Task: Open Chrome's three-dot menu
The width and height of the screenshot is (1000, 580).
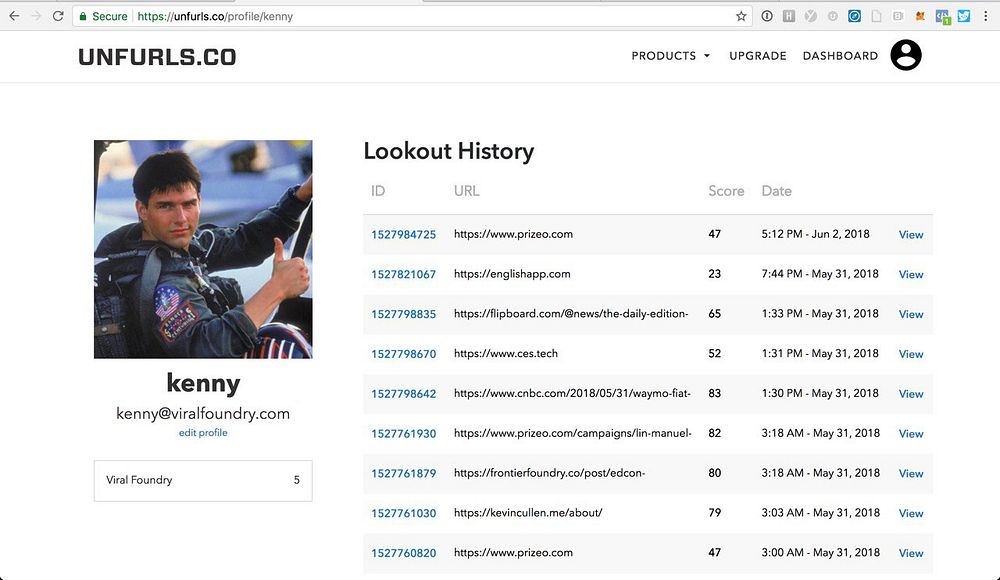Action: coord(986,16)
